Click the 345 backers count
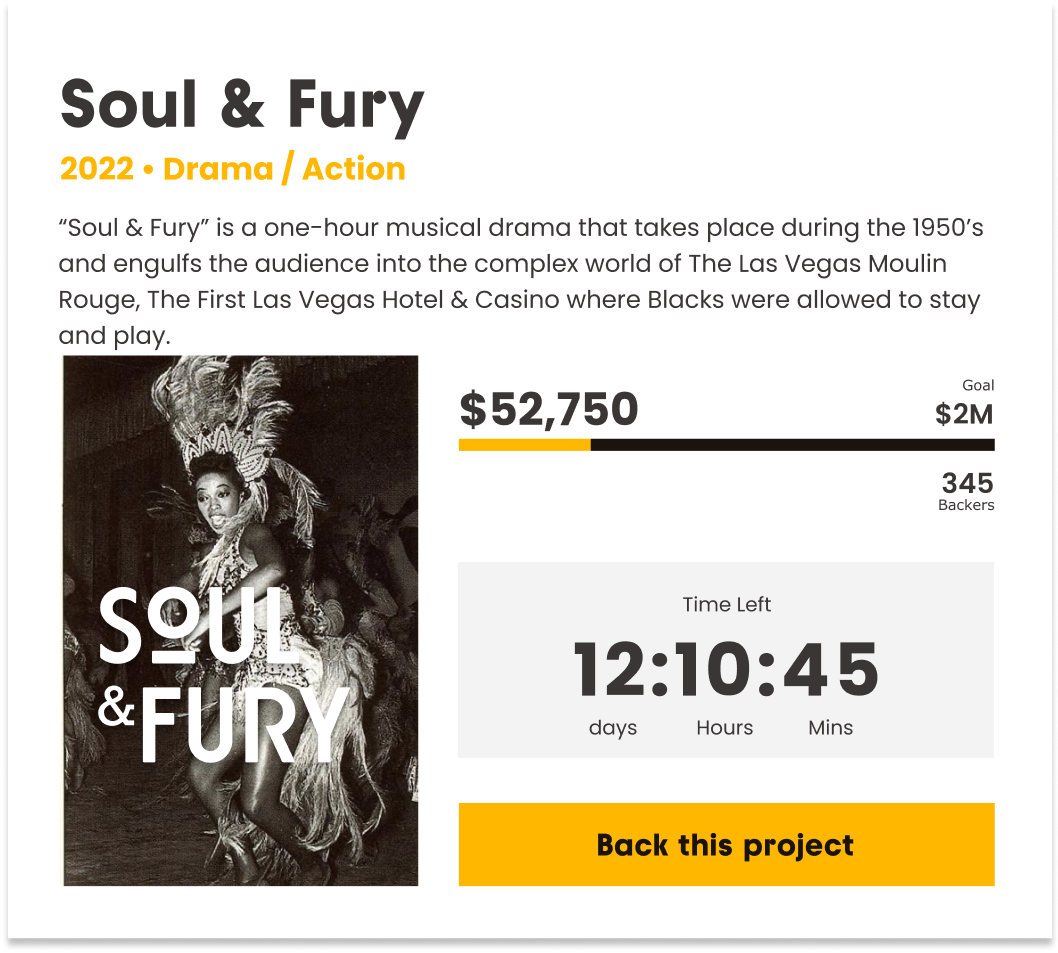This screenshot has width=1058, height=953. tap(967, 483)
